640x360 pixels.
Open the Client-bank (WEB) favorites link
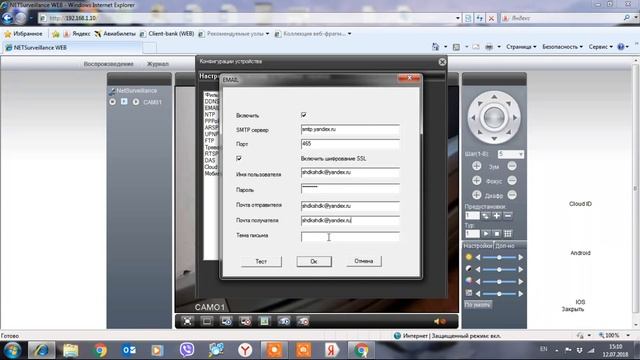point(167,34)
